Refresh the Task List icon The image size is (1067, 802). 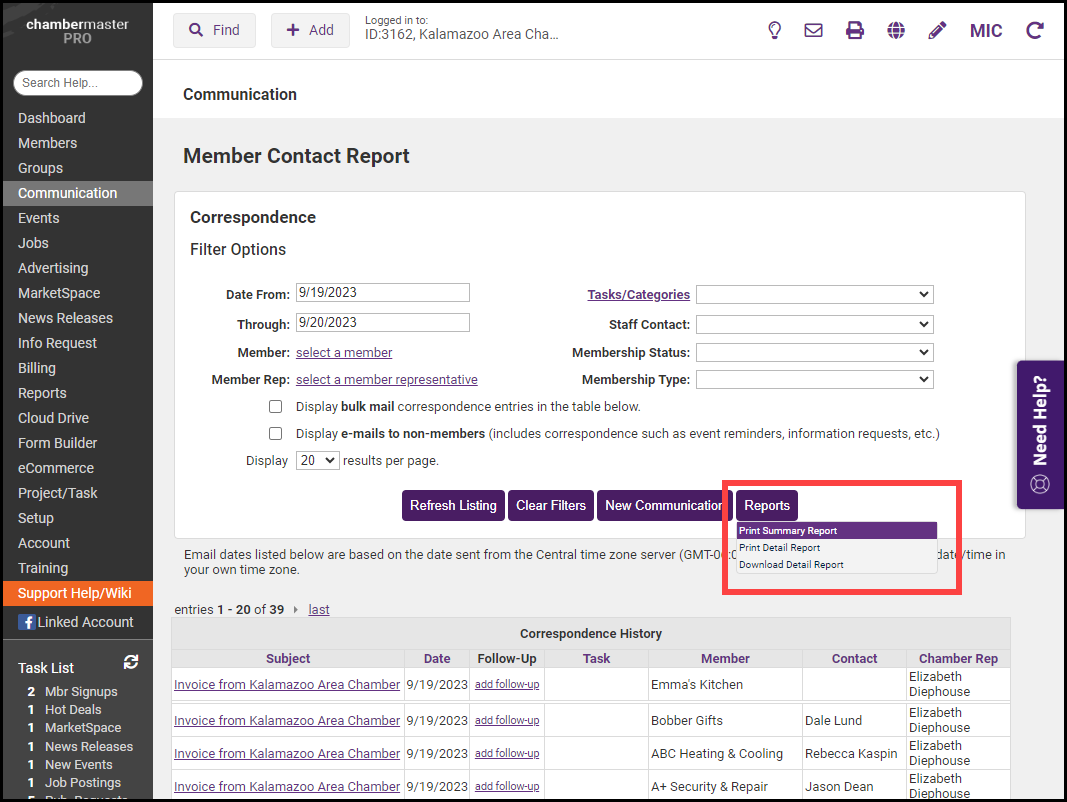tap(131, 662)
